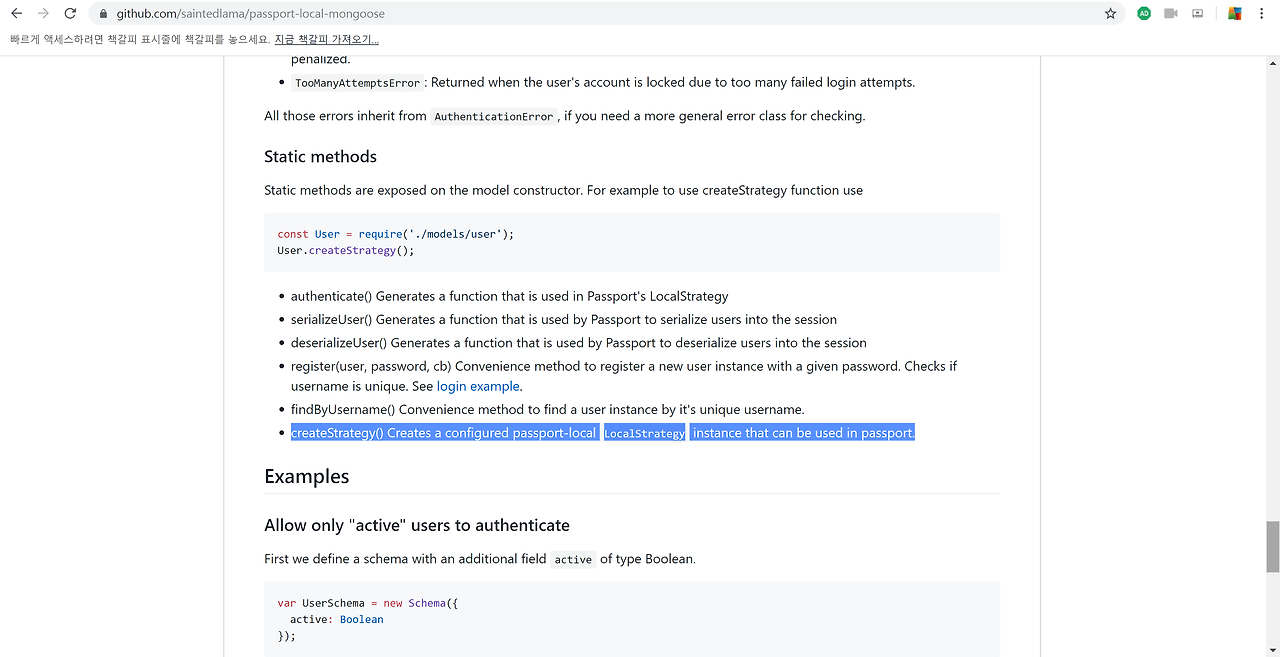The height and width of the screenshot is (657, 1280).
Task: Open the "login example" link
Action: 478,386
